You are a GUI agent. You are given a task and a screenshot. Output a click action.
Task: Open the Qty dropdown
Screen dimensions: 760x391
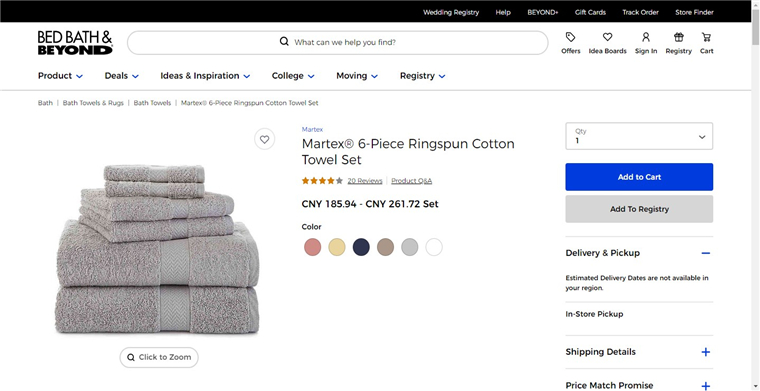pyautogui.click(x=639, y=136)
